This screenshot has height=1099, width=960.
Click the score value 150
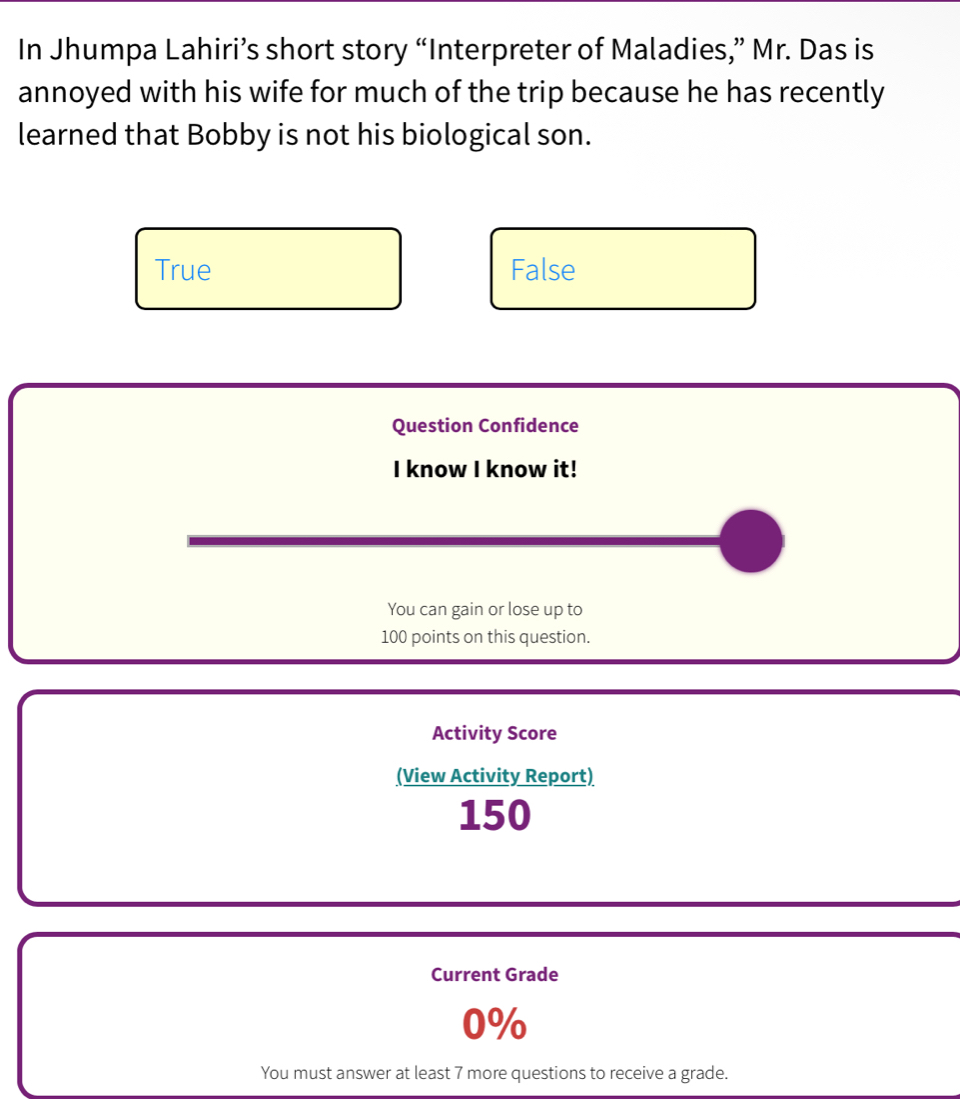tap(494, 815)
